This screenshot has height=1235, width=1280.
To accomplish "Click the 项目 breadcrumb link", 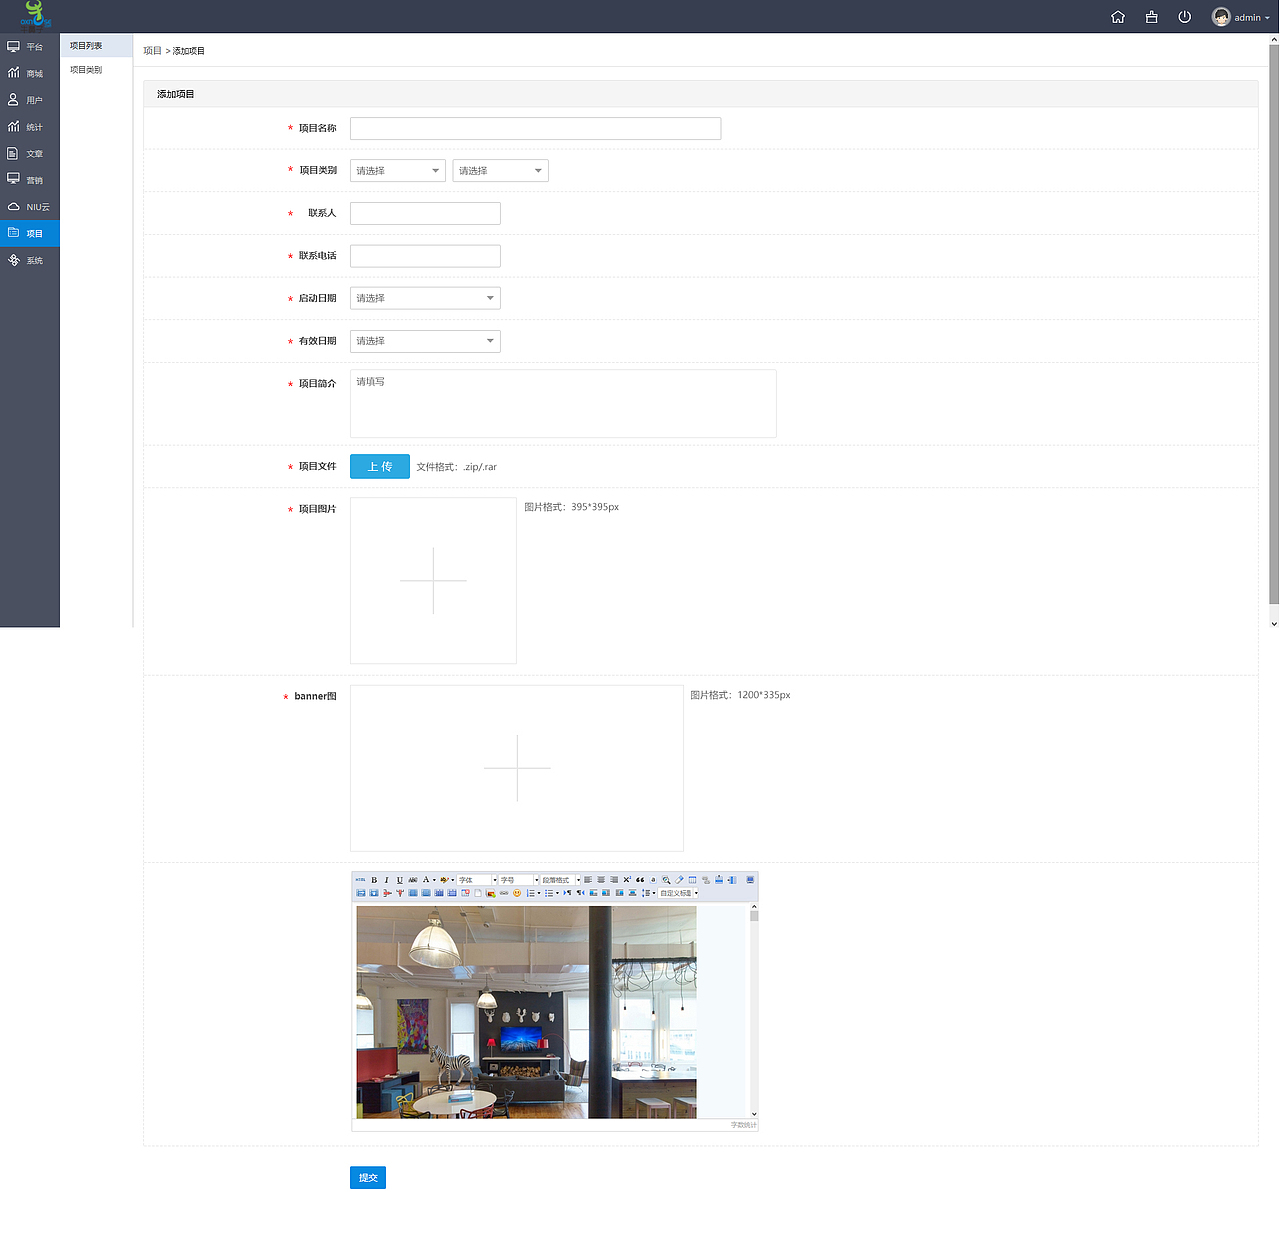I will (152, 51).
